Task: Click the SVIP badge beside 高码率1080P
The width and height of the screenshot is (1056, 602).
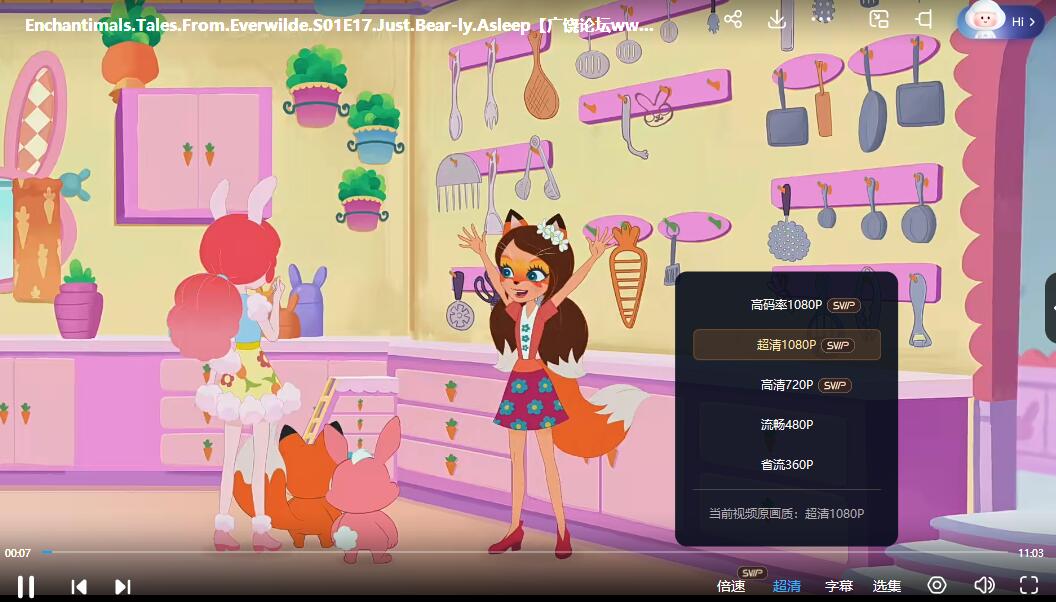Action: click(843, 305)
